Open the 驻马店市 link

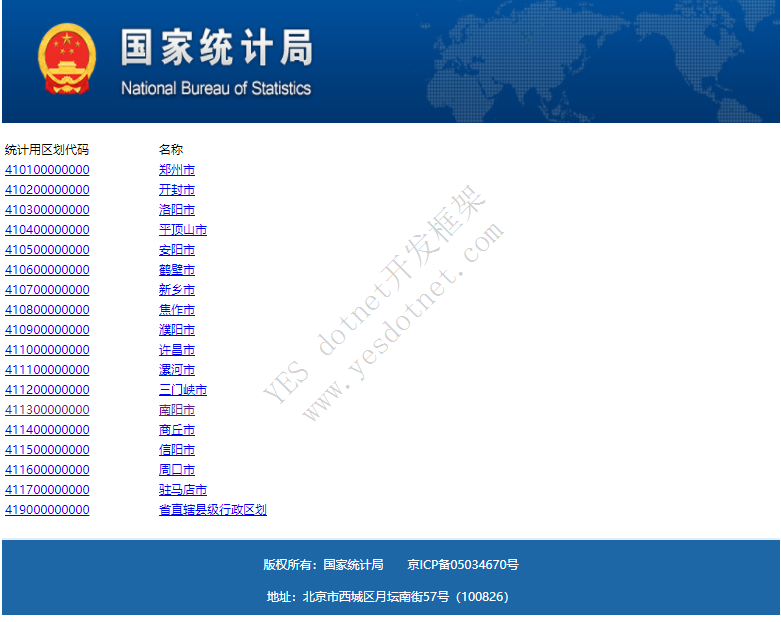click(183, 490)
